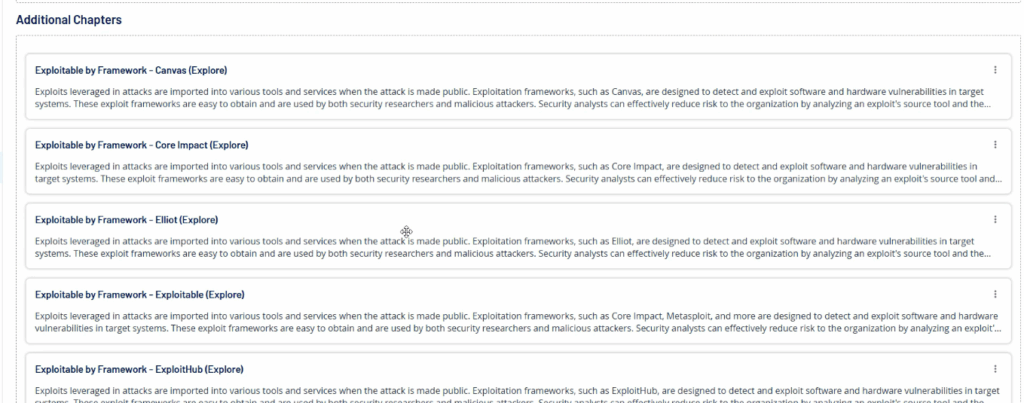The image size is (1024, 403).
Task: Click 'Exploitable by Framework - Elliot (Explore)' title
Action: pos(126,220)
